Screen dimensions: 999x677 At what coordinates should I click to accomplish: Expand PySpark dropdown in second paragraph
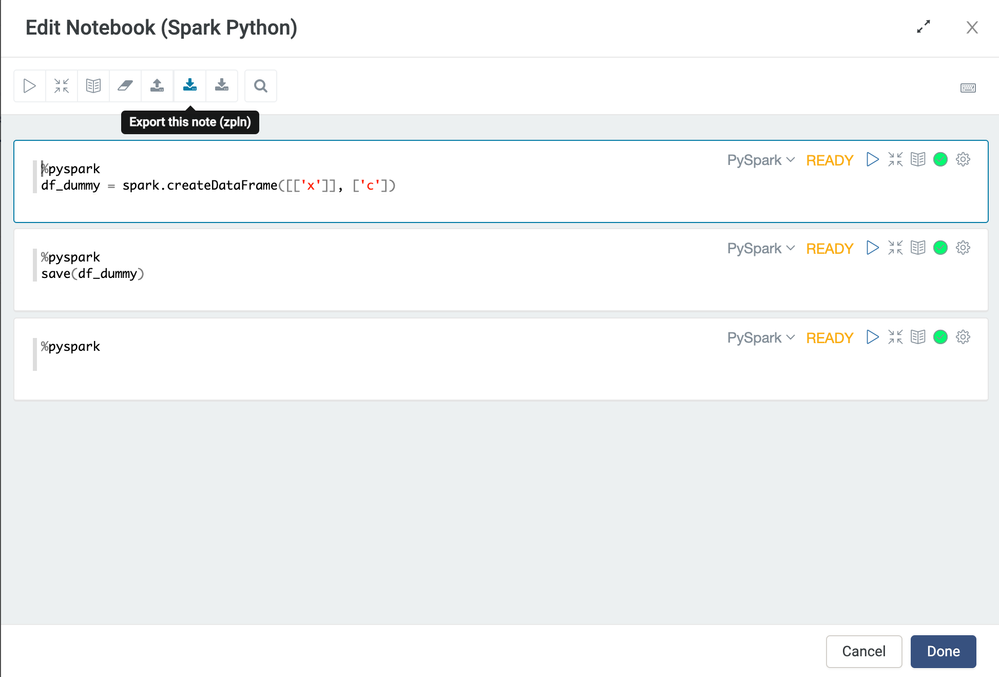[761, 249]
